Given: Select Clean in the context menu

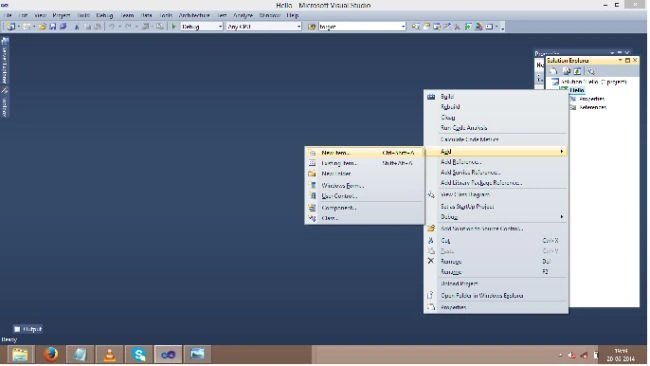Looking at the screenshot, I should [x=496, y=117].
